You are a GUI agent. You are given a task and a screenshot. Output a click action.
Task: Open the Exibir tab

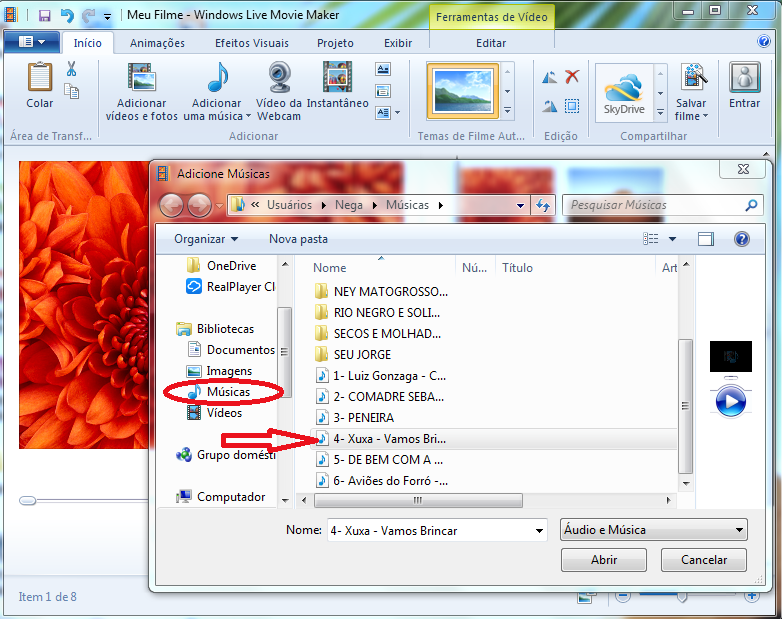[398, 43]
